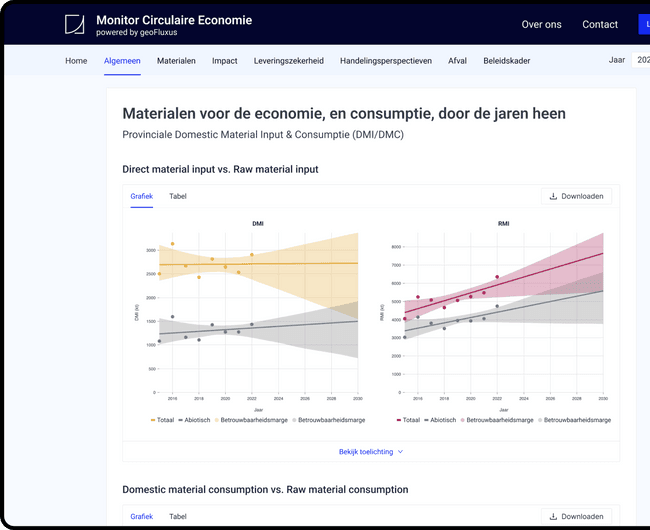
Task: Click the download icon in the lower chart section
Action: pos(554,516)
